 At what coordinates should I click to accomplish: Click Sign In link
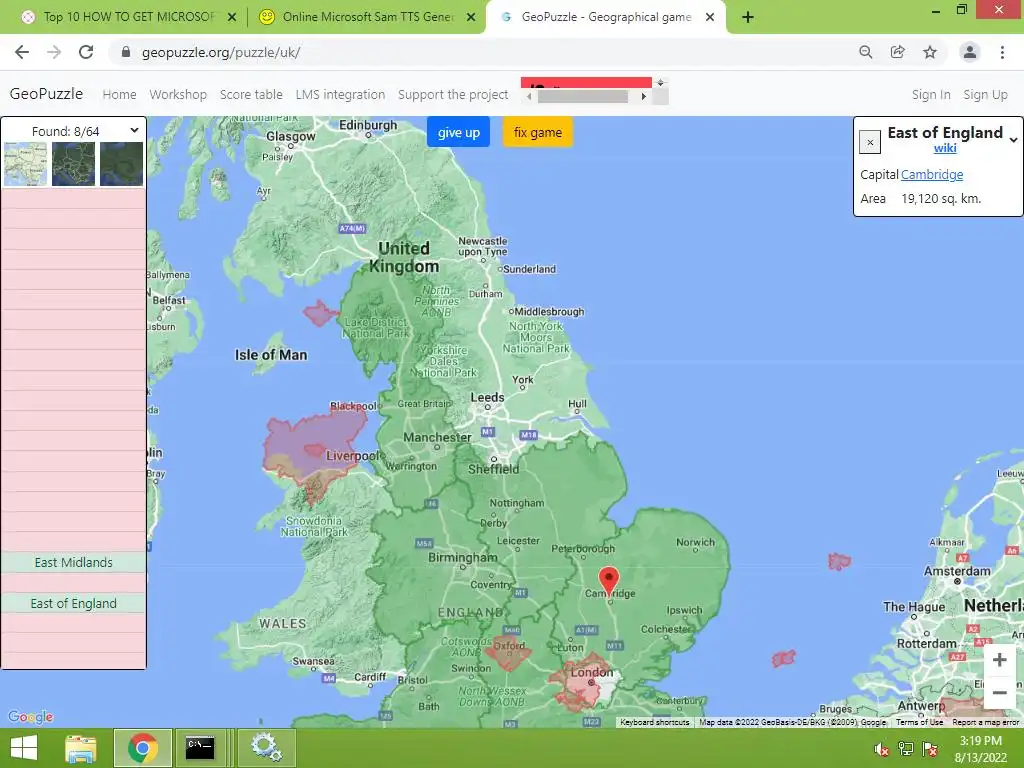(931, 95)
